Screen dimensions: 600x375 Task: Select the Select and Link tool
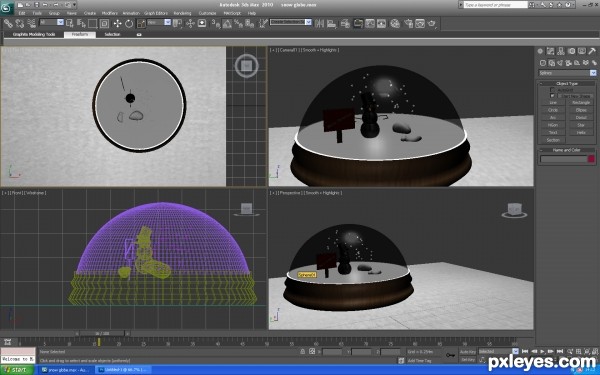pos(8,24)
